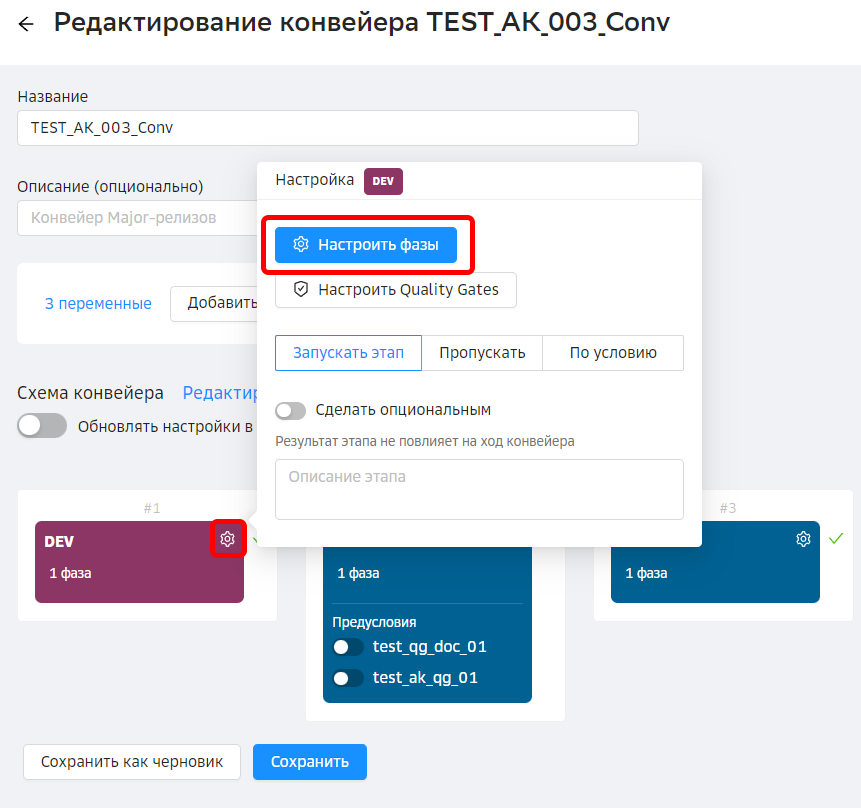Toggle 'Обновлять настройки' switch
The image size is (861, 808).
(42, 426)
